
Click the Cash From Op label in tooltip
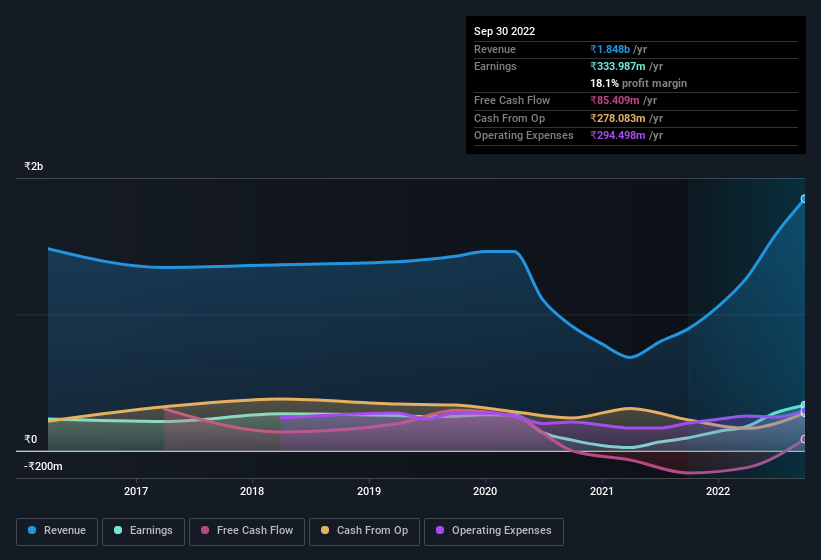point(509,118)
